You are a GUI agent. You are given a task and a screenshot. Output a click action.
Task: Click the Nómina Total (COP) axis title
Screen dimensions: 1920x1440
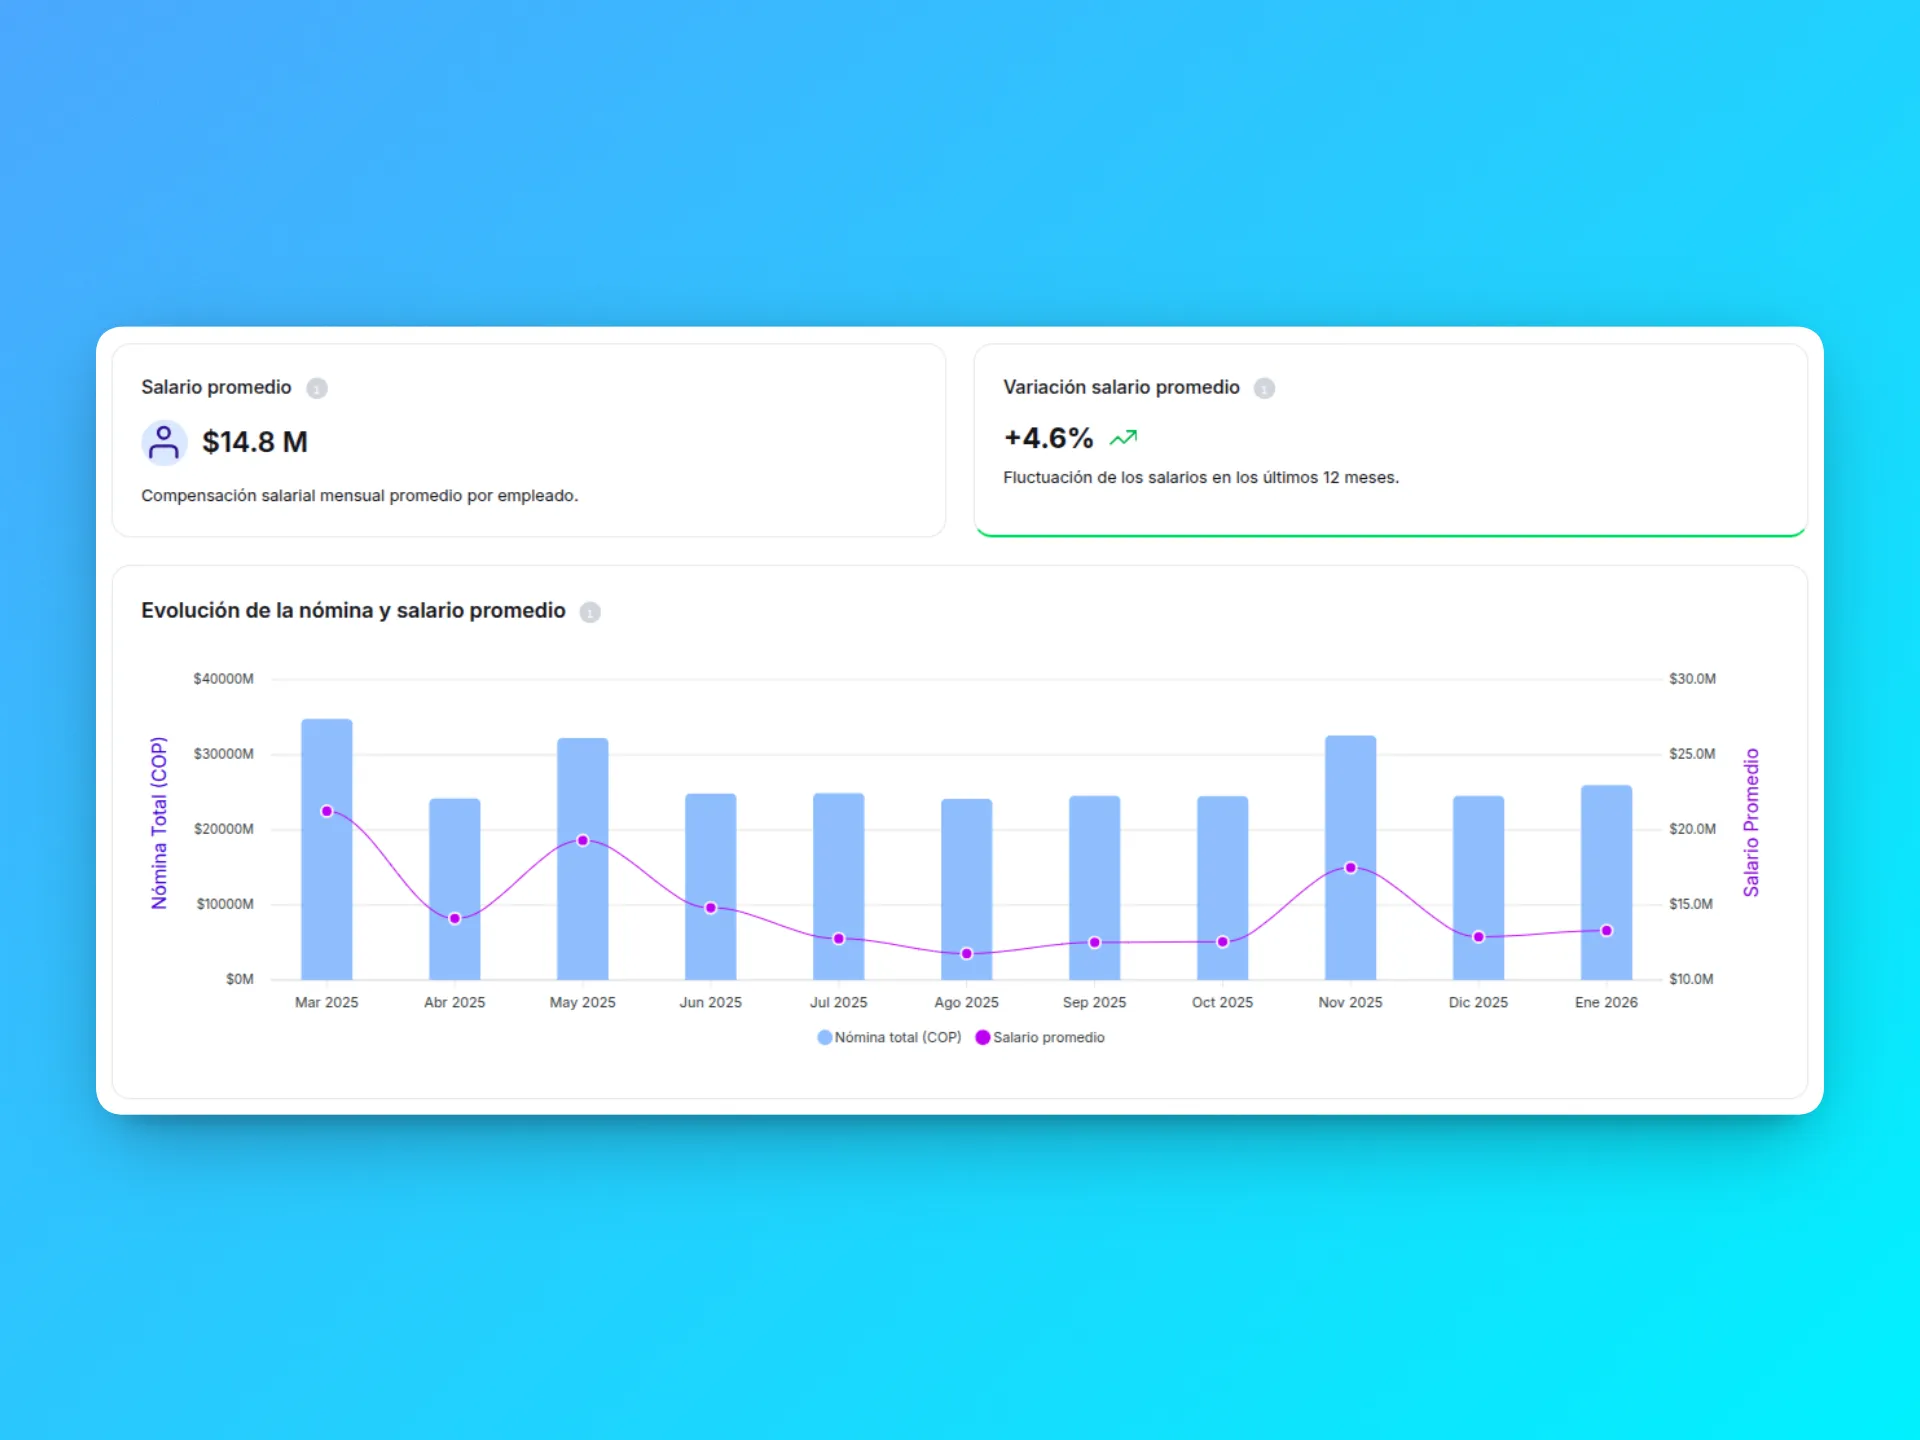[159, 822]
